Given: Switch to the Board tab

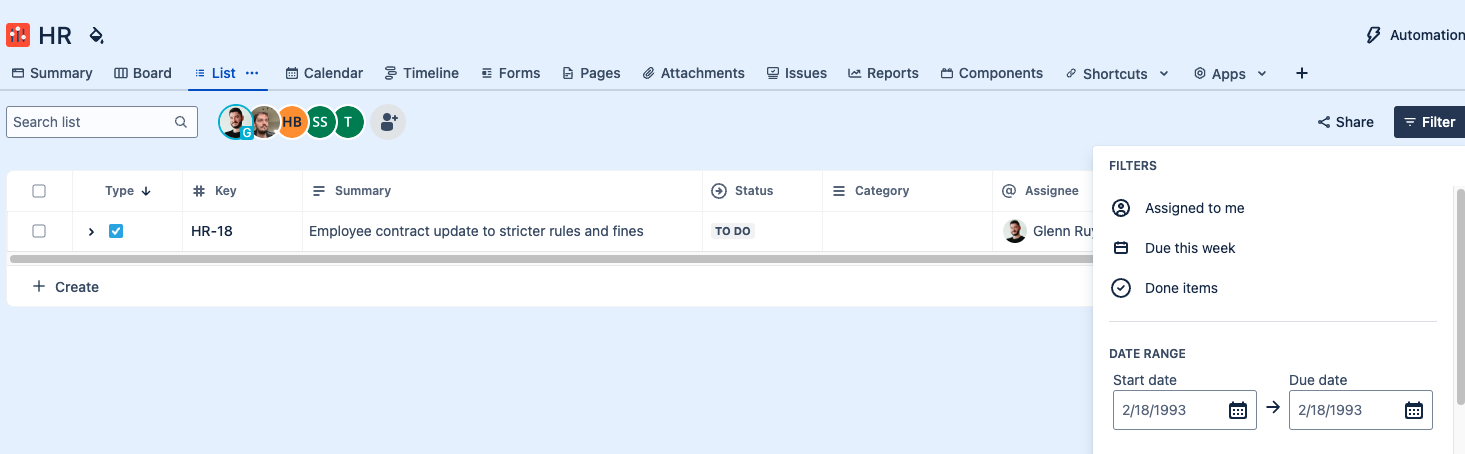Looking at the screenshot, I should coord(143,73).
